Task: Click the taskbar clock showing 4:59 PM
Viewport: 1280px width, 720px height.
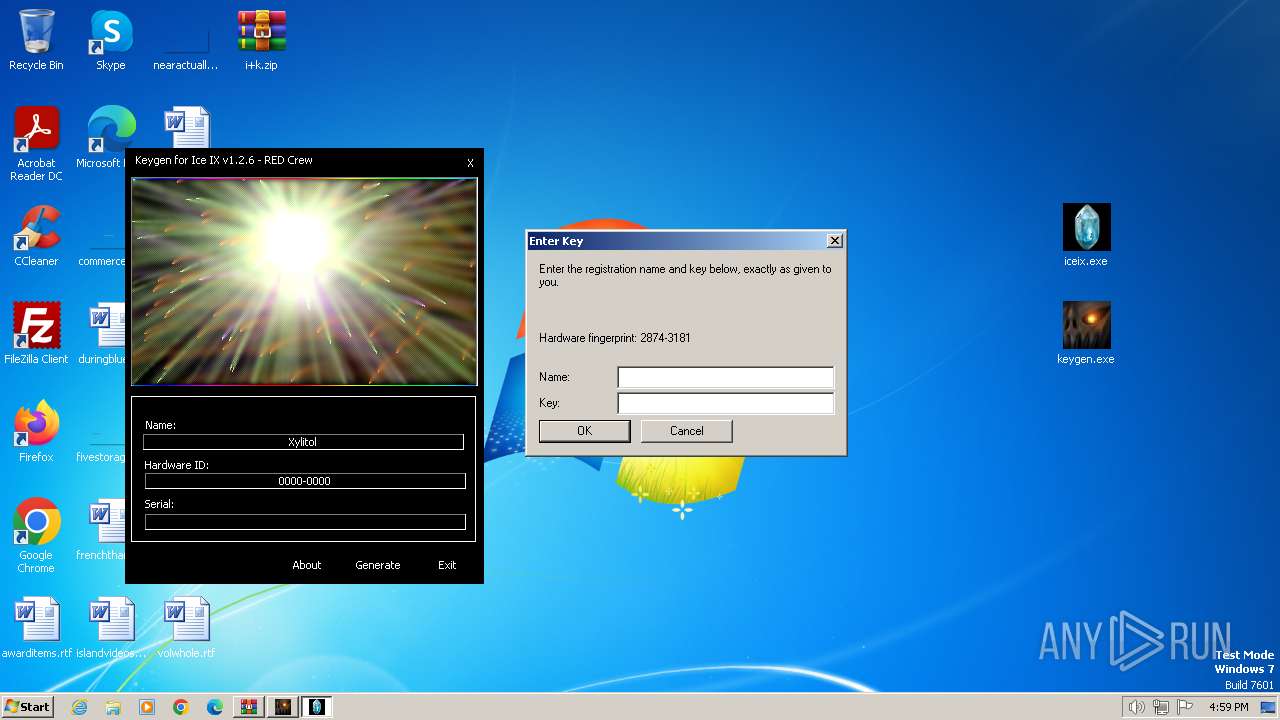Action: (1229, 707)
